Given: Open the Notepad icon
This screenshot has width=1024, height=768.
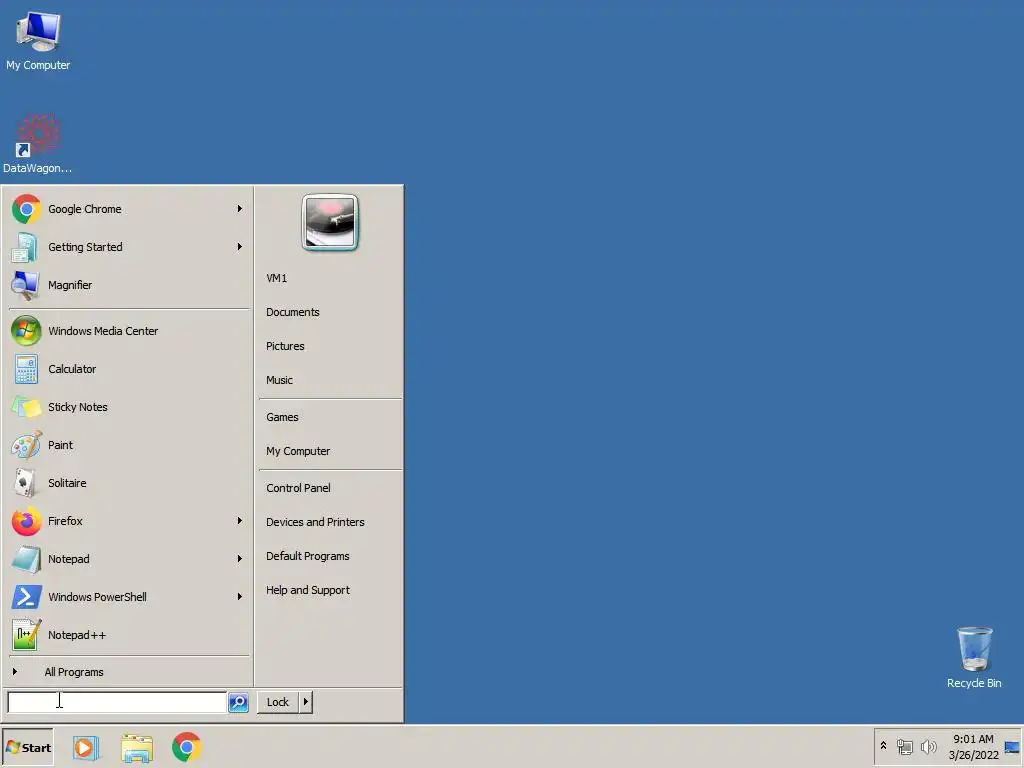Looking at the screenshot, I should click(25, 559).
